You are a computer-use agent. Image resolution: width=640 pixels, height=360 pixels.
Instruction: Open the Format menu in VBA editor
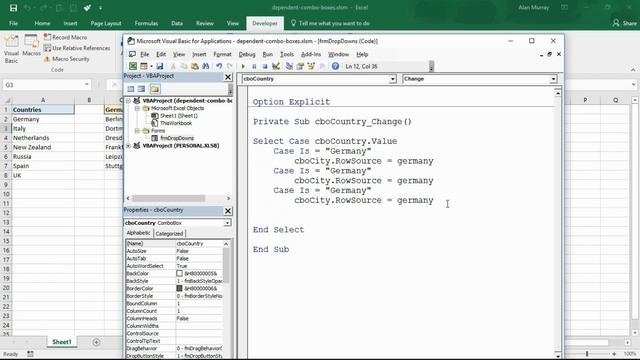[x=222, y=54]
